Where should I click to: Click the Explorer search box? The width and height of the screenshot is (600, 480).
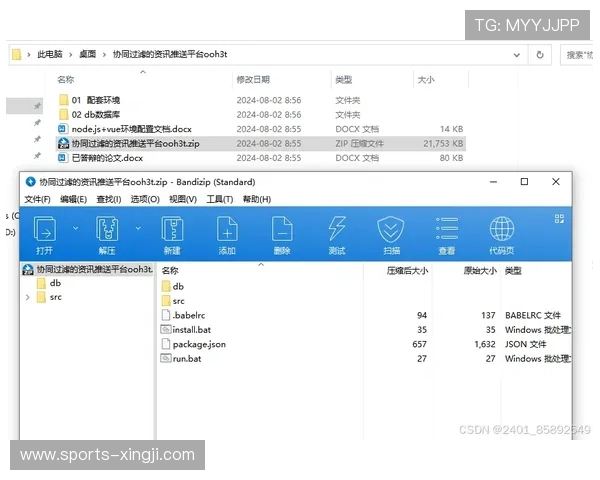(x=578, y=55)
